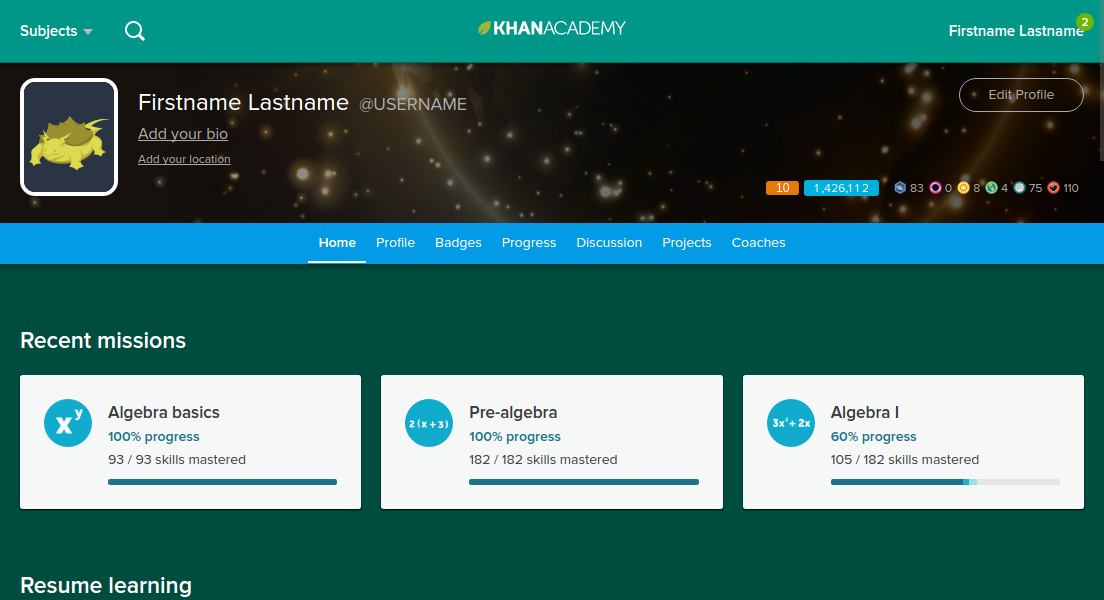Open the Progress tab

tap(529, 242)
